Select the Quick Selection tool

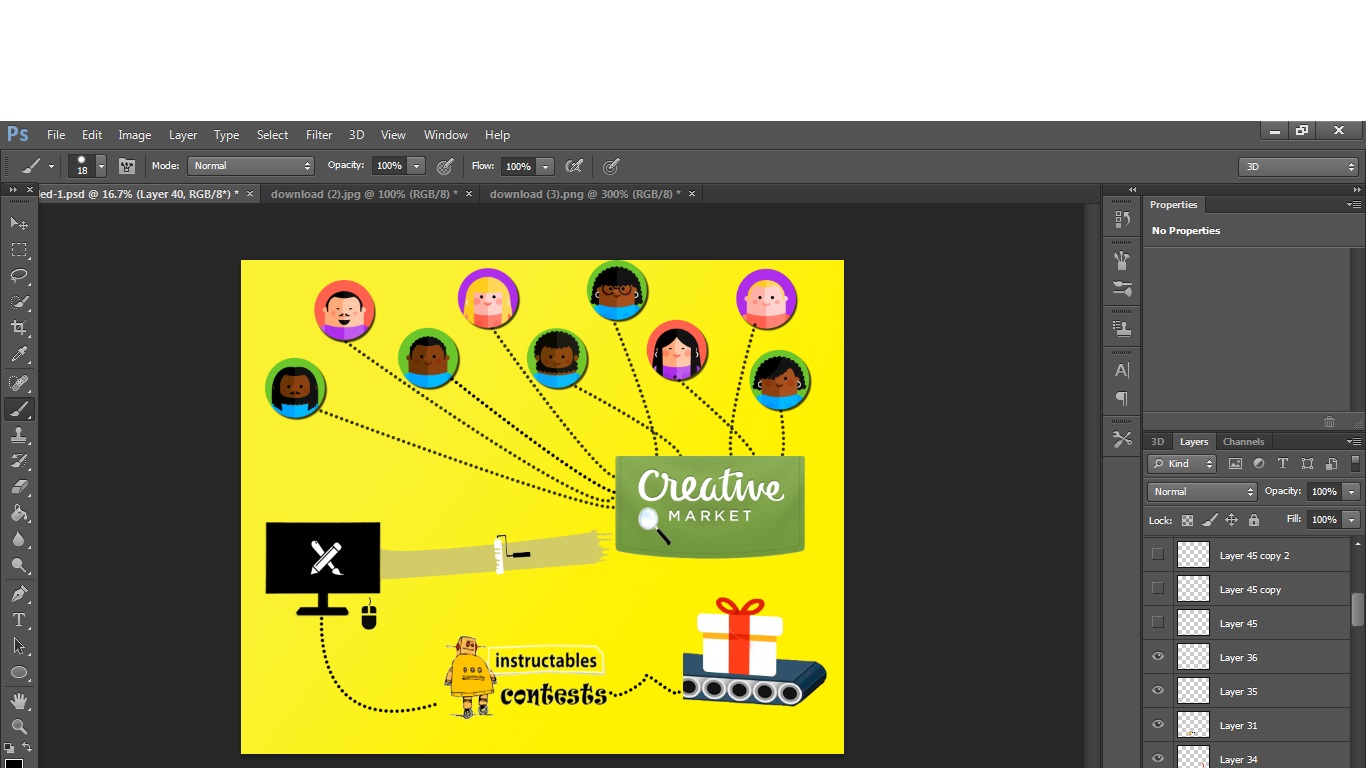(x=19, y=302)
